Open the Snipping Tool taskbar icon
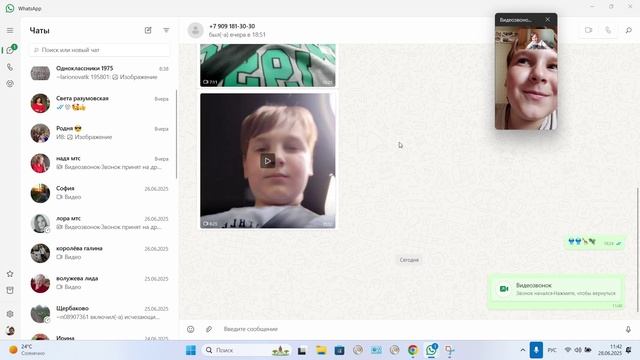640x360 pixels. click(449, 350)
